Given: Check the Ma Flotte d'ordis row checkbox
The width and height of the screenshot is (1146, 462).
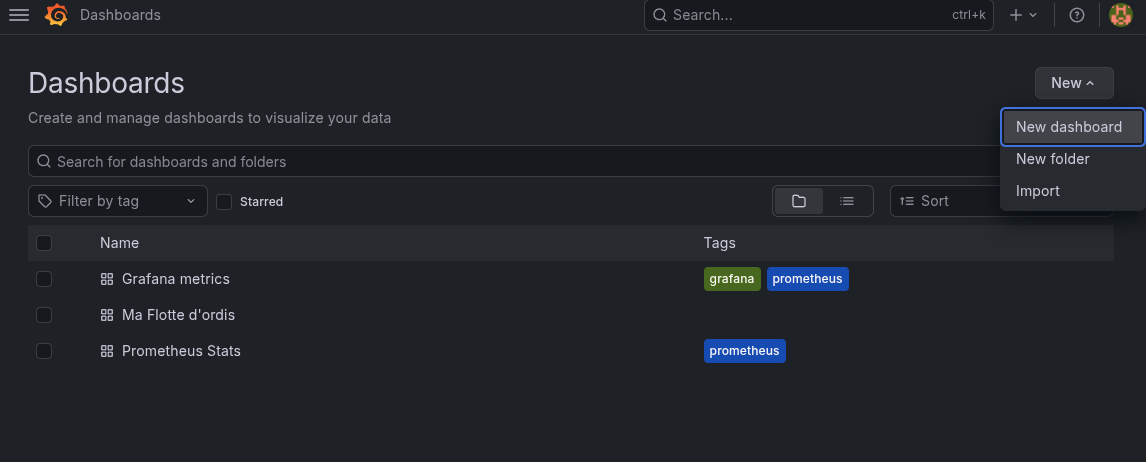Looking at the screenshot, I should click(x=44, y=315).
